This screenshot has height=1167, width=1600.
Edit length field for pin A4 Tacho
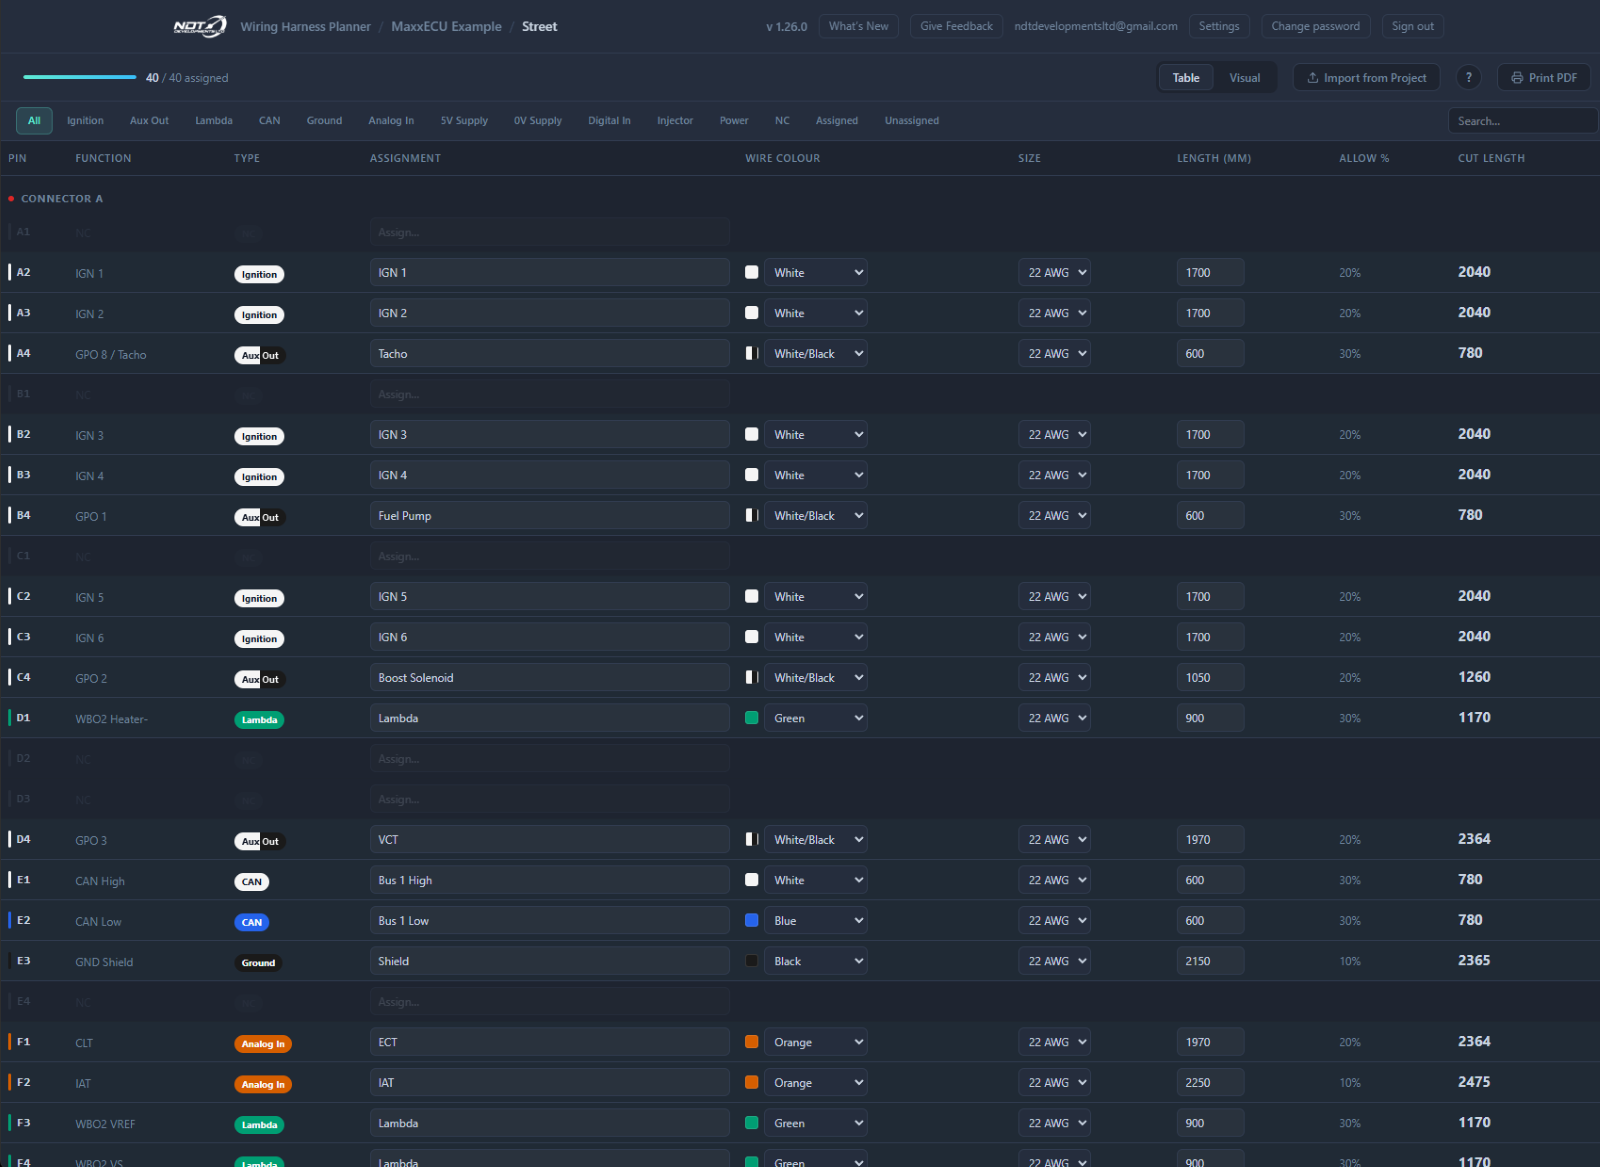(x=1210, y=353)
